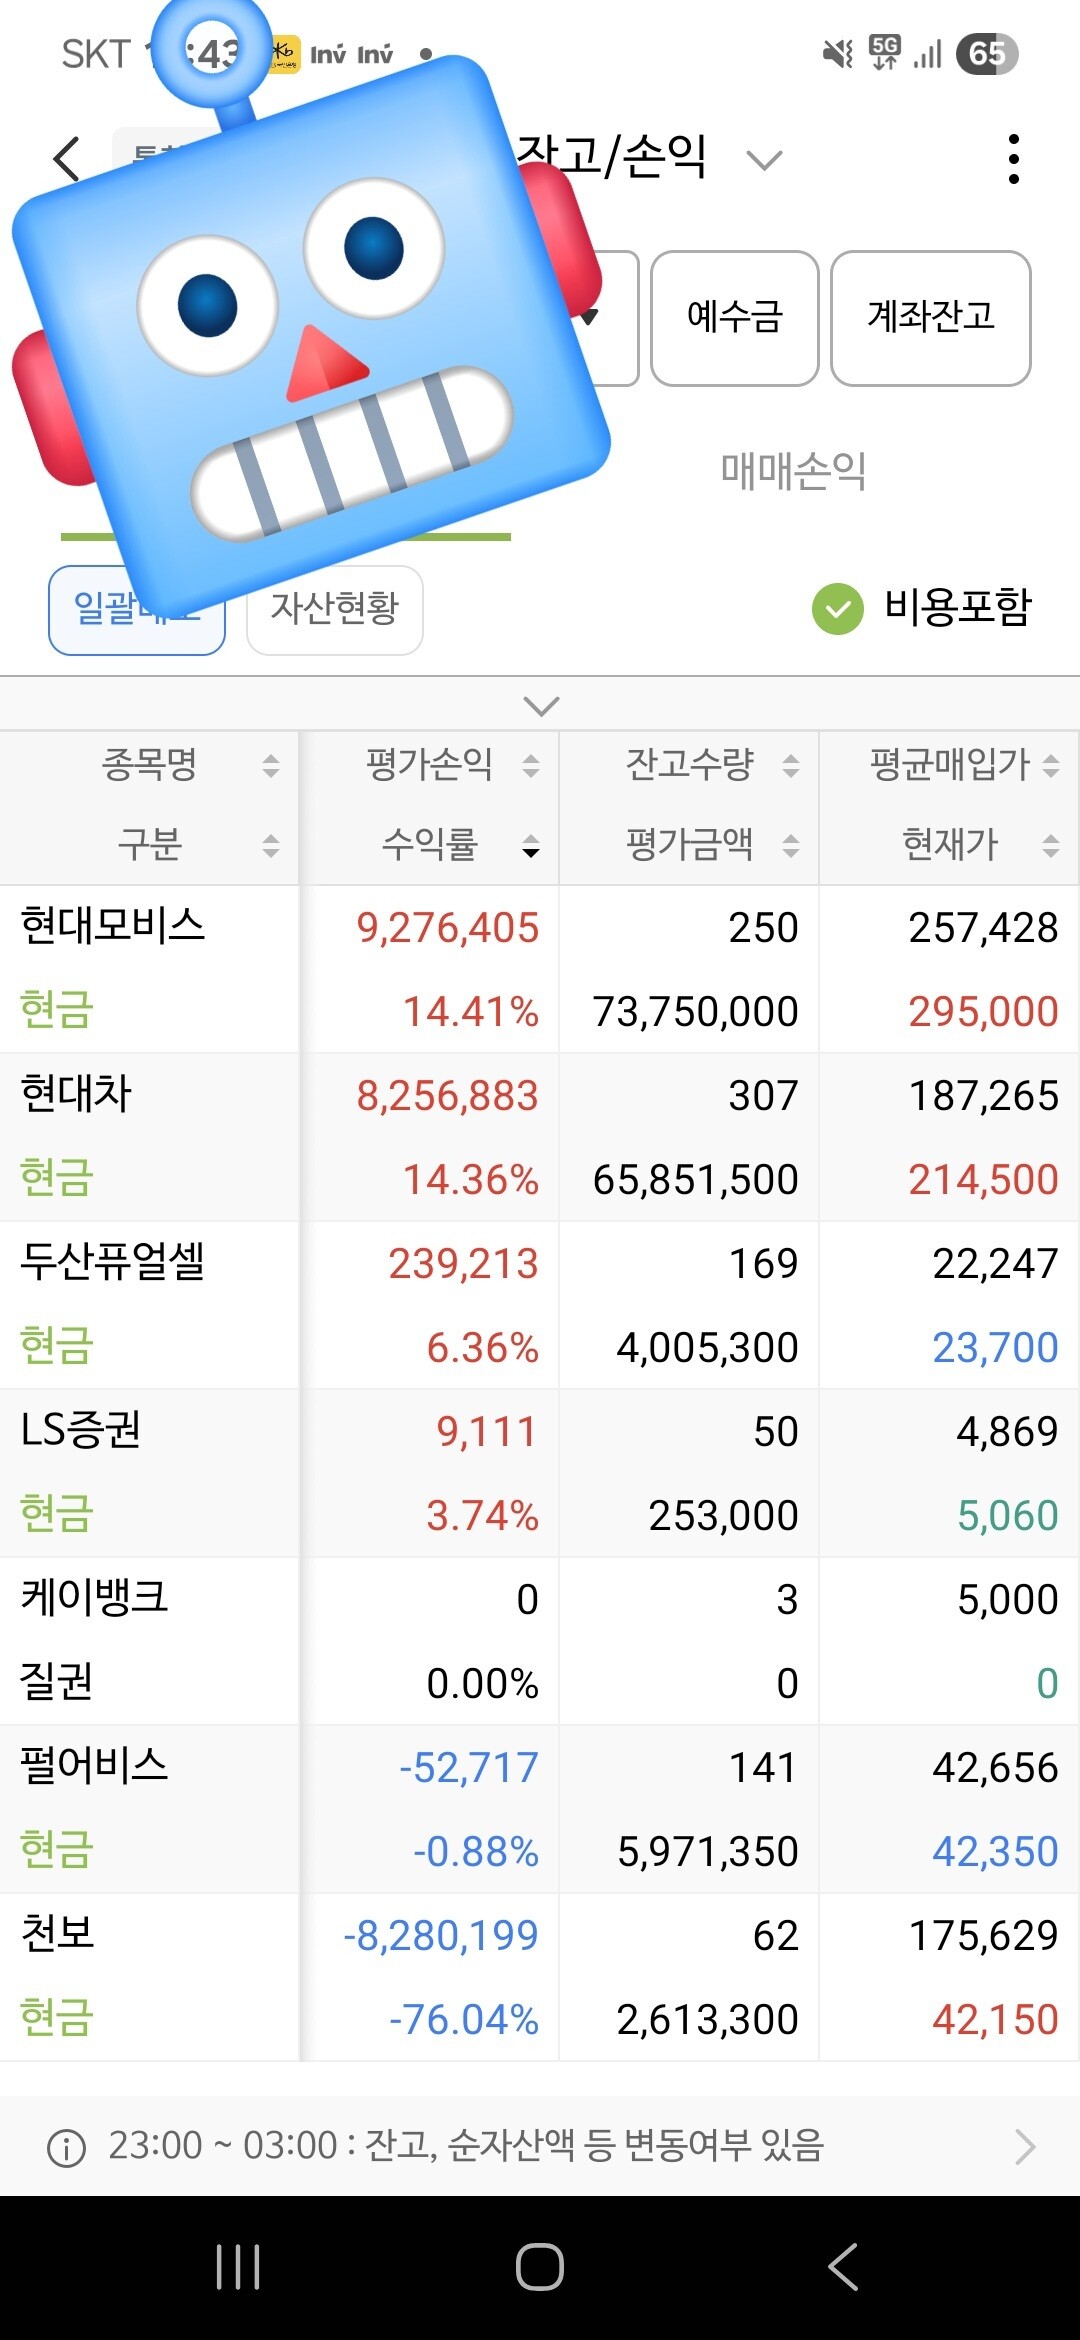Open notice detail via right chevron
Viewport: 1080px width, 2340px height.
(x=1024, y=2147)
